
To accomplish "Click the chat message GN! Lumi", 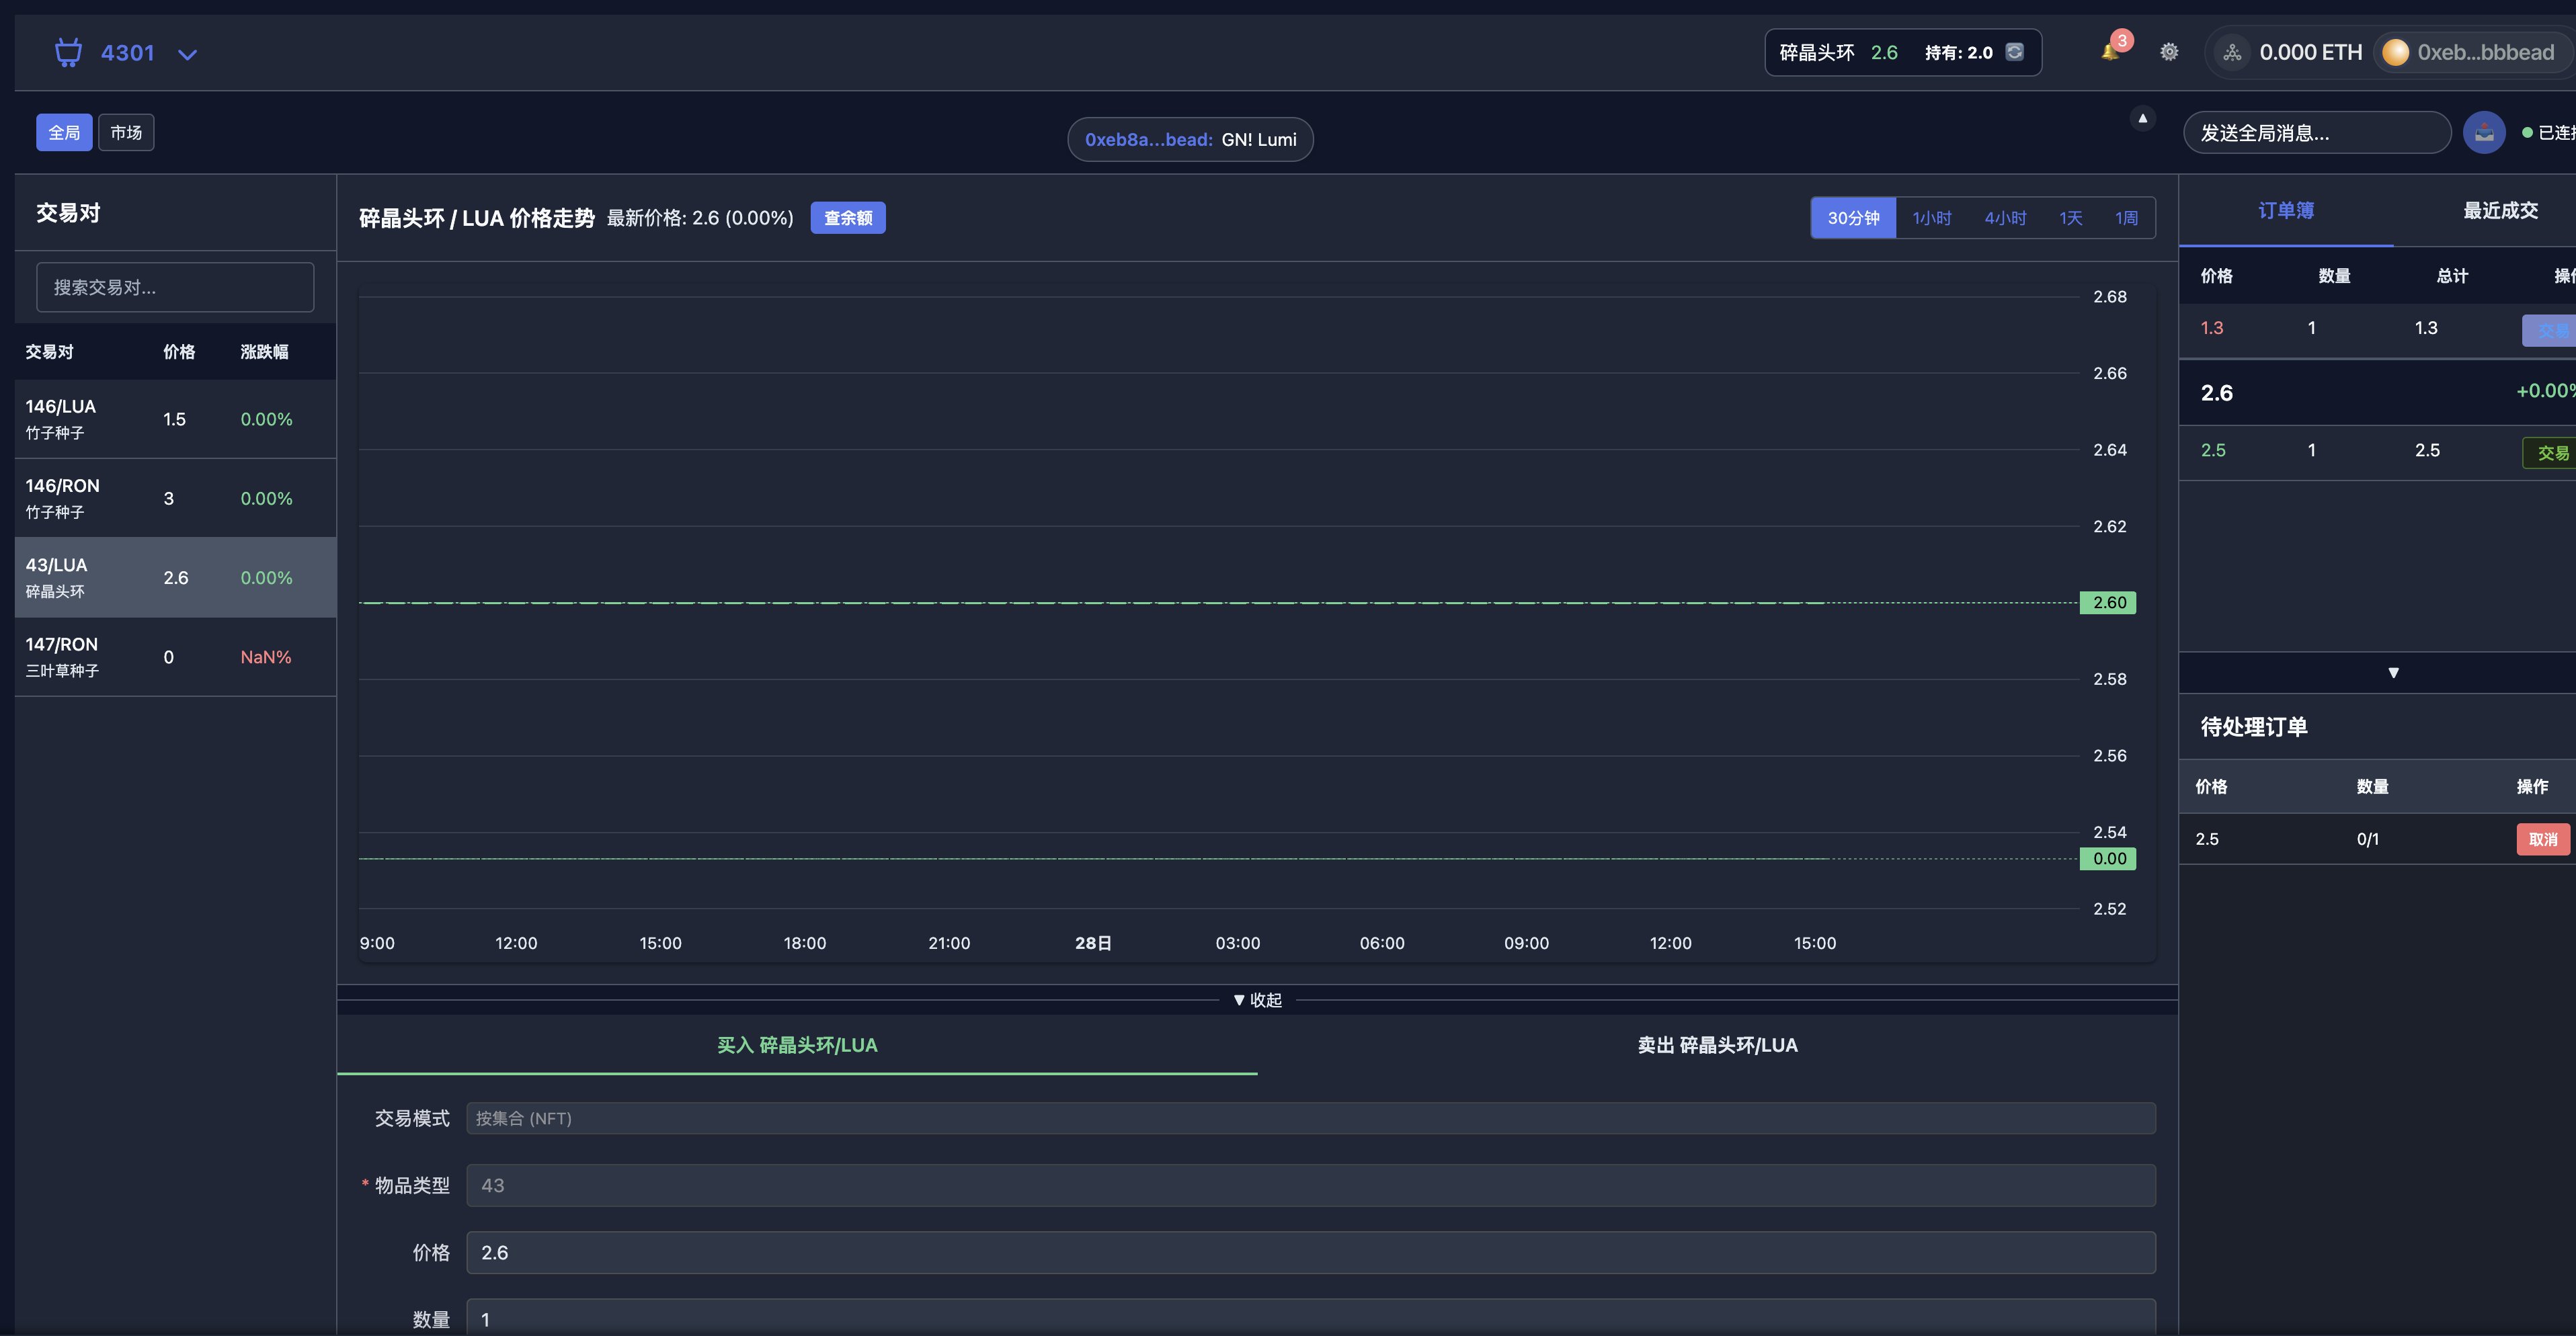I will pyautogui.click(x=1259, y=140).
